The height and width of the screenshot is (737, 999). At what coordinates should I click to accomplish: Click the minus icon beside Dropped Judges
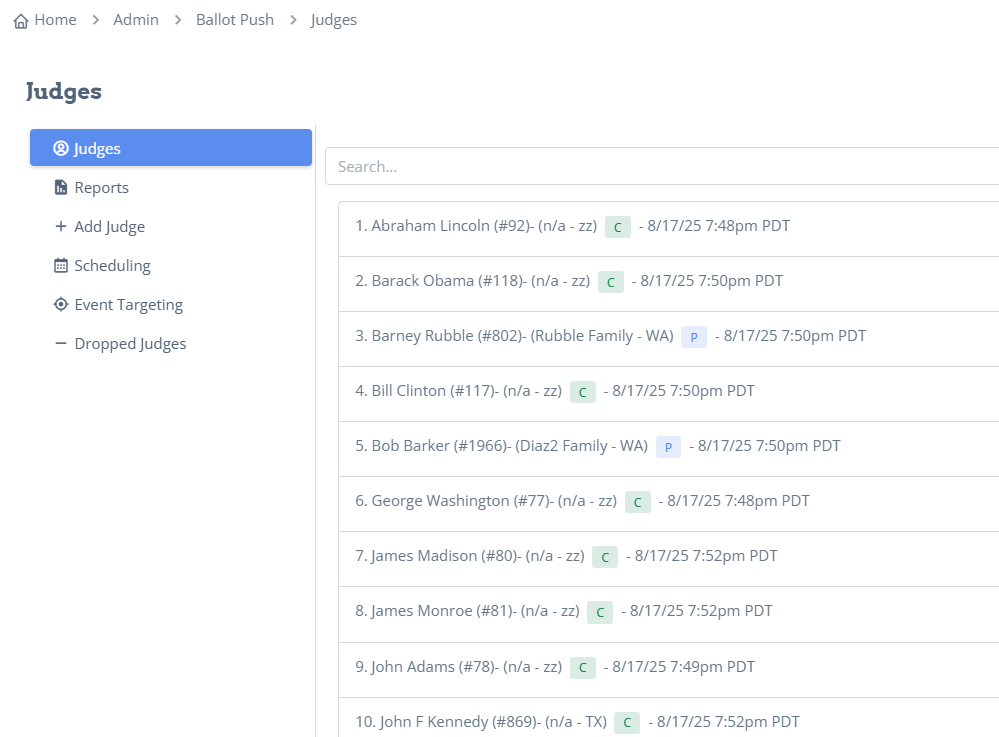point(61,343)
